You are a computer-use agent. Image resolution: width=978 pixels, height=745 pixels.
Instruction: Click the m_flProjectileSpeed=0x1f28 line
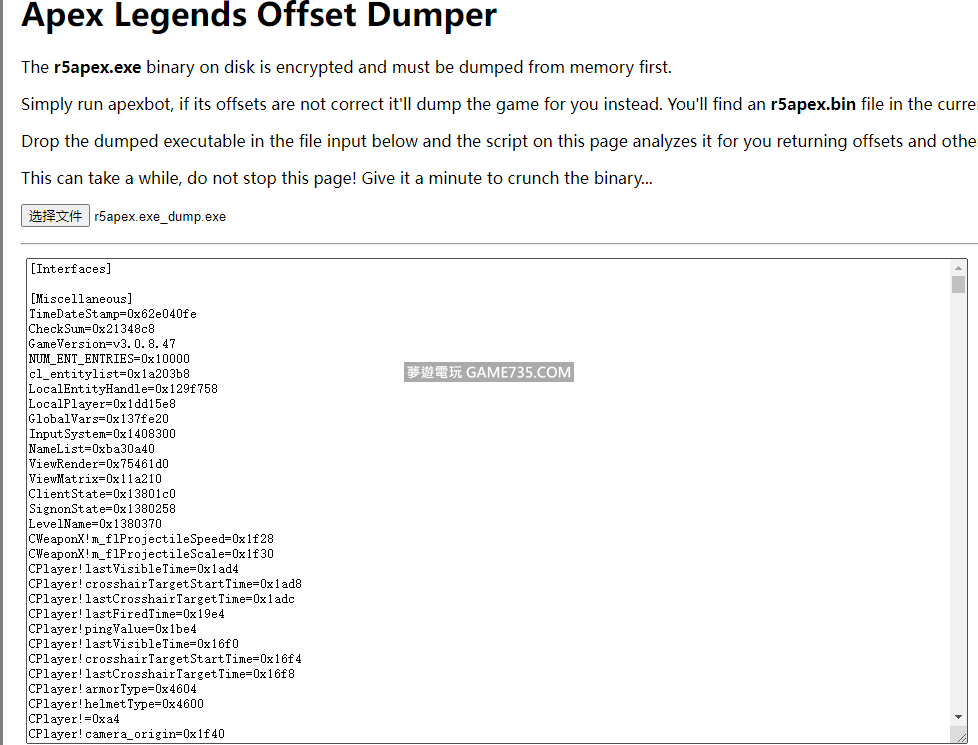[x=152, y=538]
